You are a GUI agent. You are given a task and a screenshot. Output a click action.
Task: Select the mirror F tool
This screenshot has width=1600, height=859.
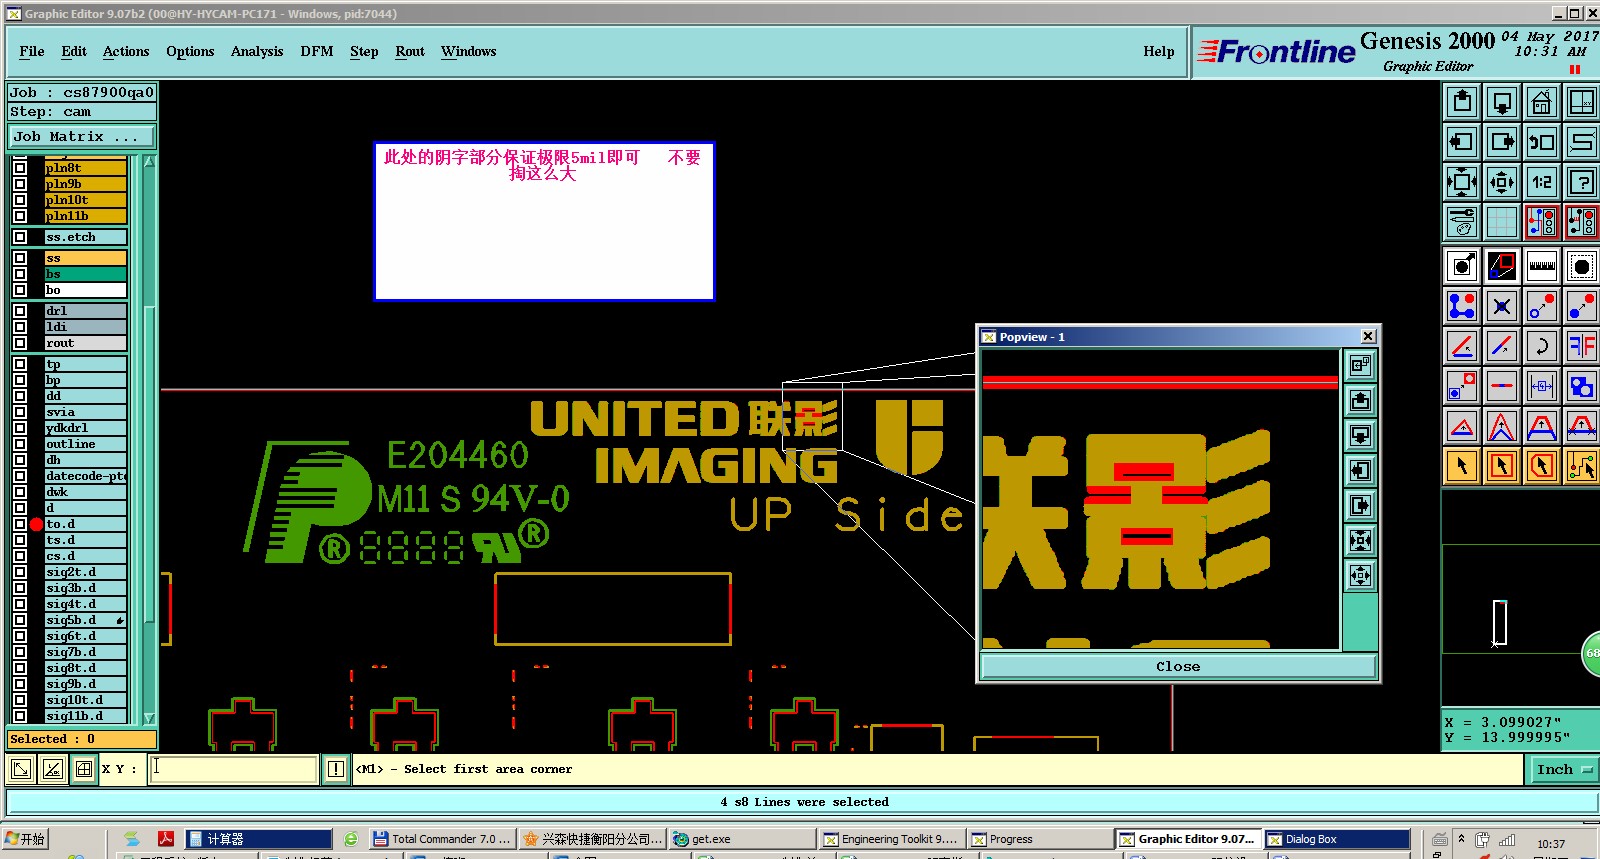click(1582, 346)
